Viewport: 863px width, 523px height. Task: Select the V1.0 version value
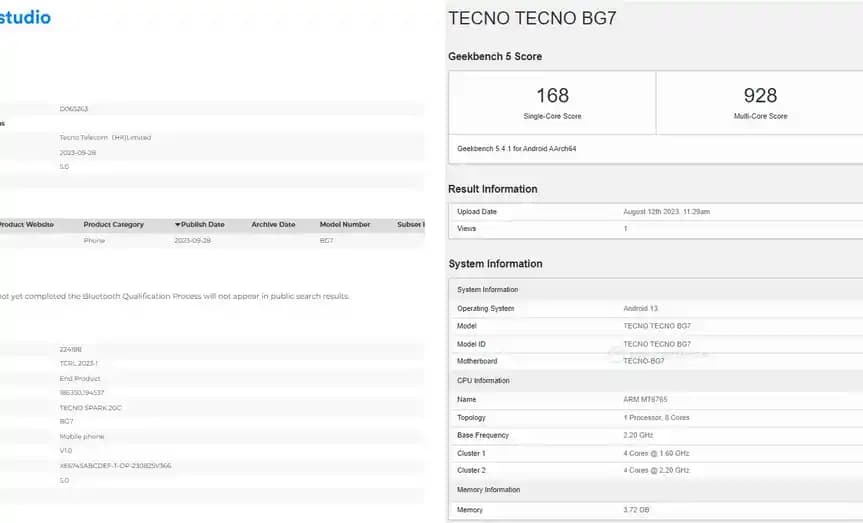tap(65, 451)
